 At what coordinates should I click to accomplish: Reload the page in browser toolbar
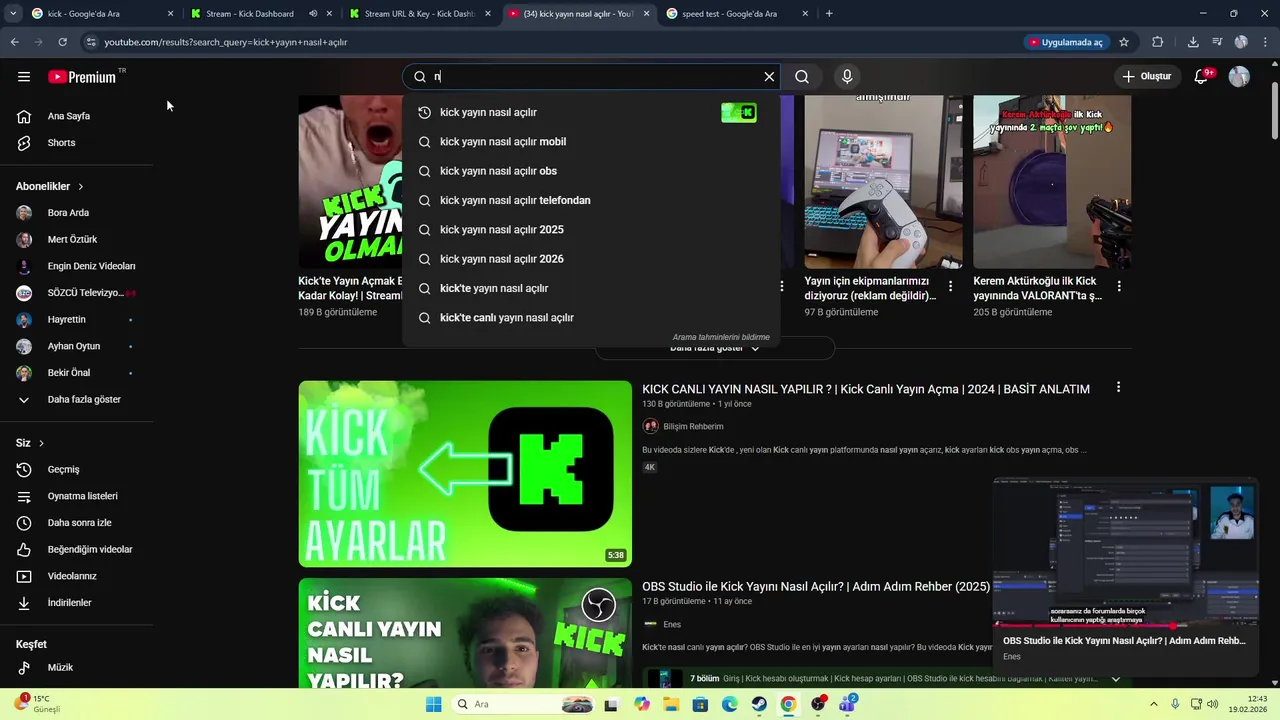coord(62,42)
